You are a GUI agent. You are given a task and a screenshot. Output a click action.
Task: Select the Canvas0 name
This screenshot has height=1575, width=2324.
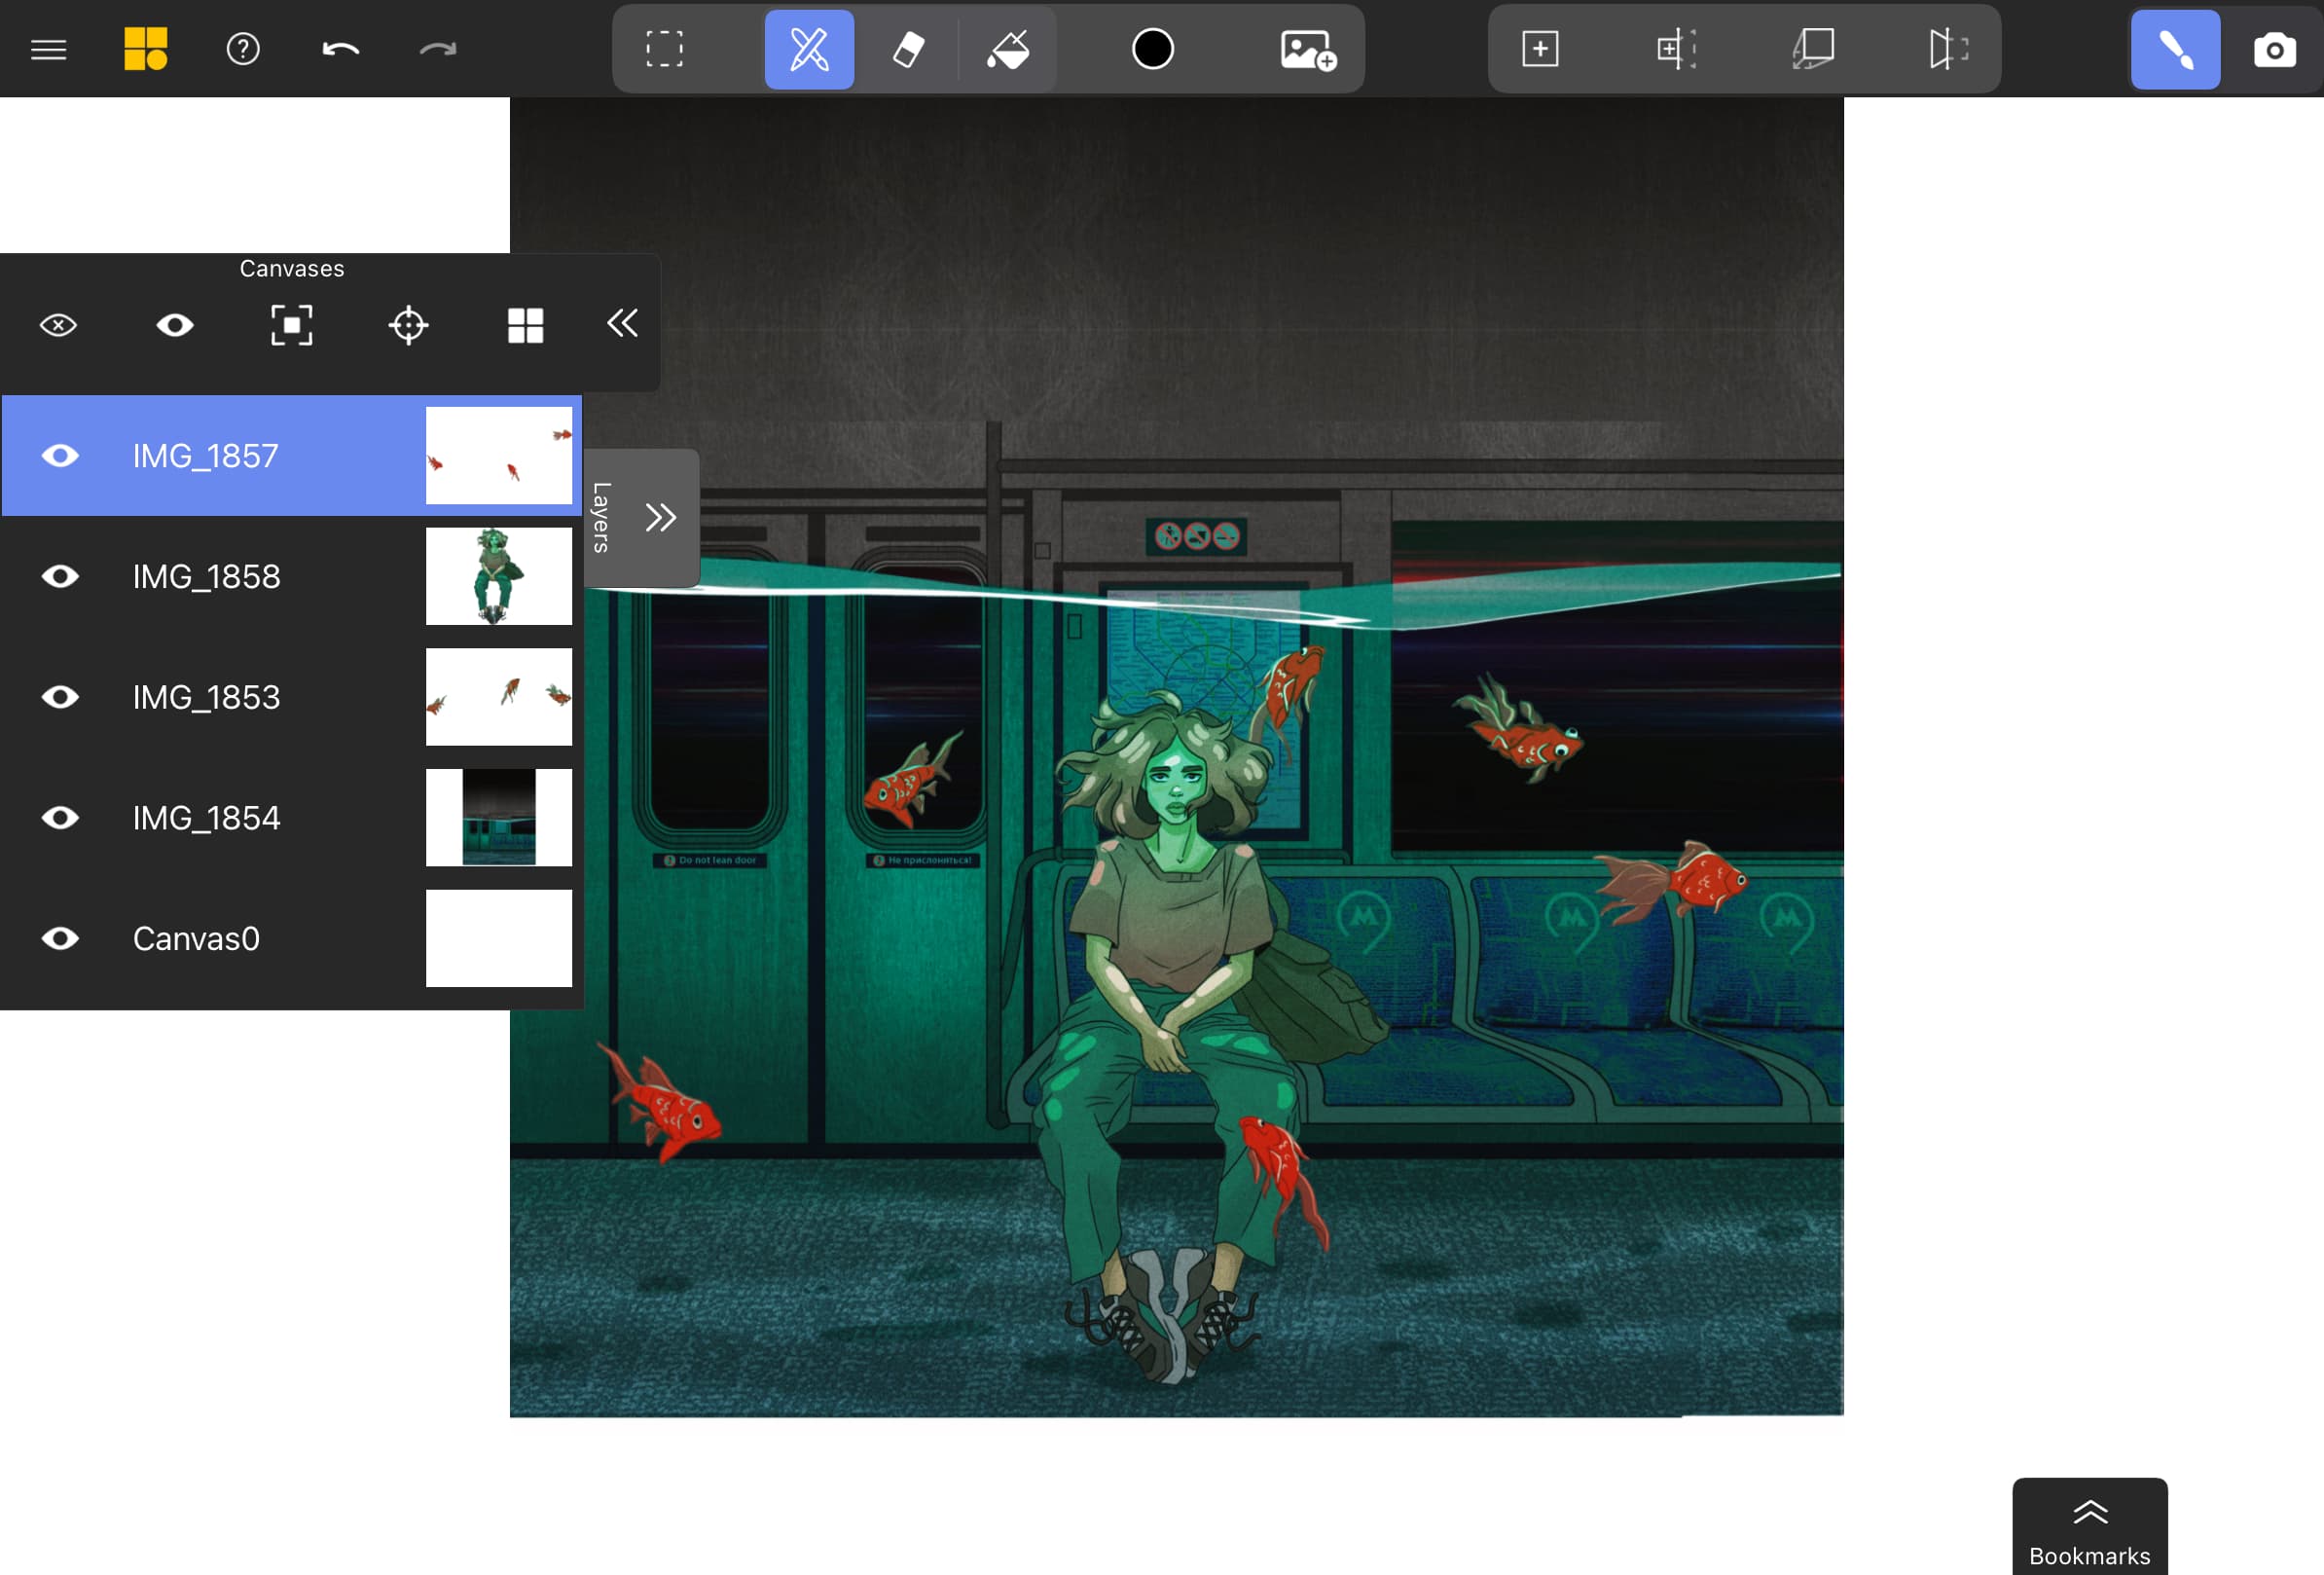[196, 938]
